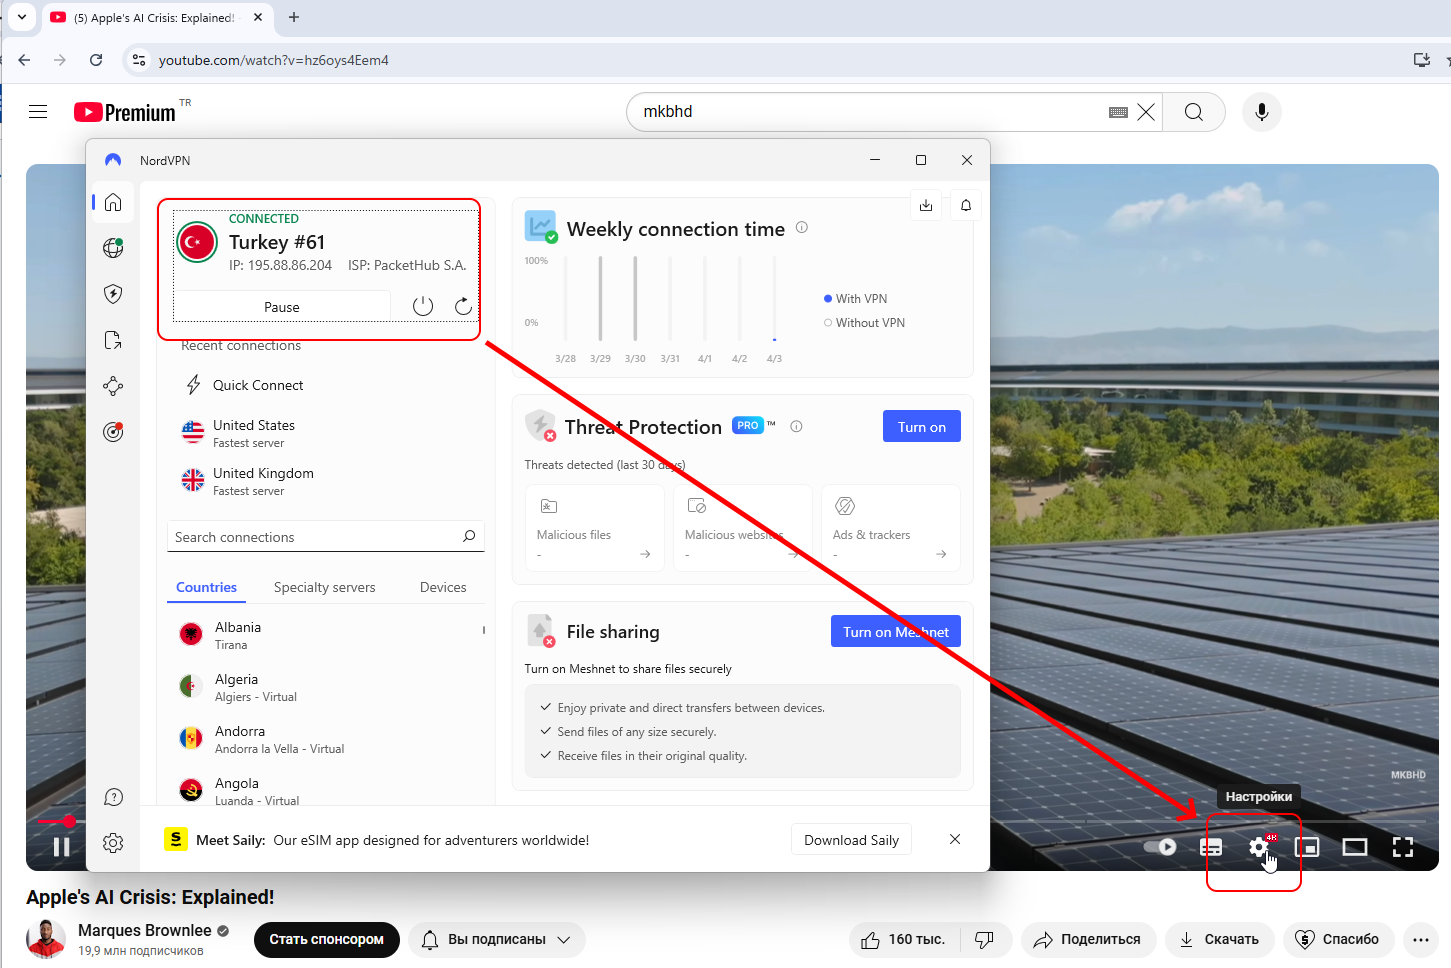The width and height of the screenshot is (1451, 968).
Task: Click the YouTube video progress bar scrubber
Action: coord(69,821)
